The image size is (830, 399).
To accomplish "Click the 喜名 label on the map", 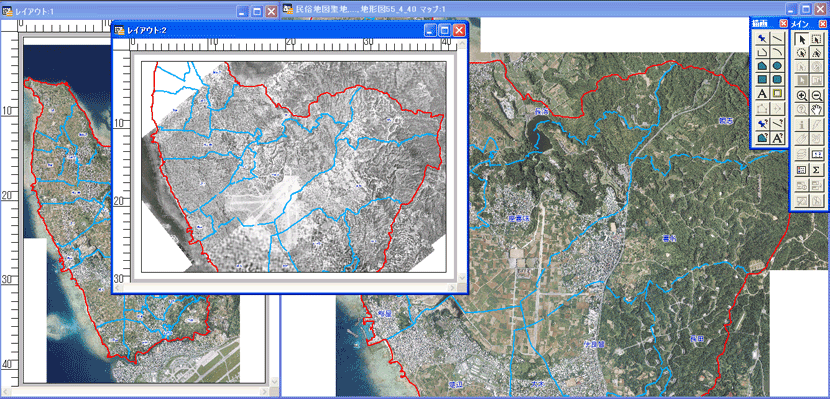I will 669,239.
